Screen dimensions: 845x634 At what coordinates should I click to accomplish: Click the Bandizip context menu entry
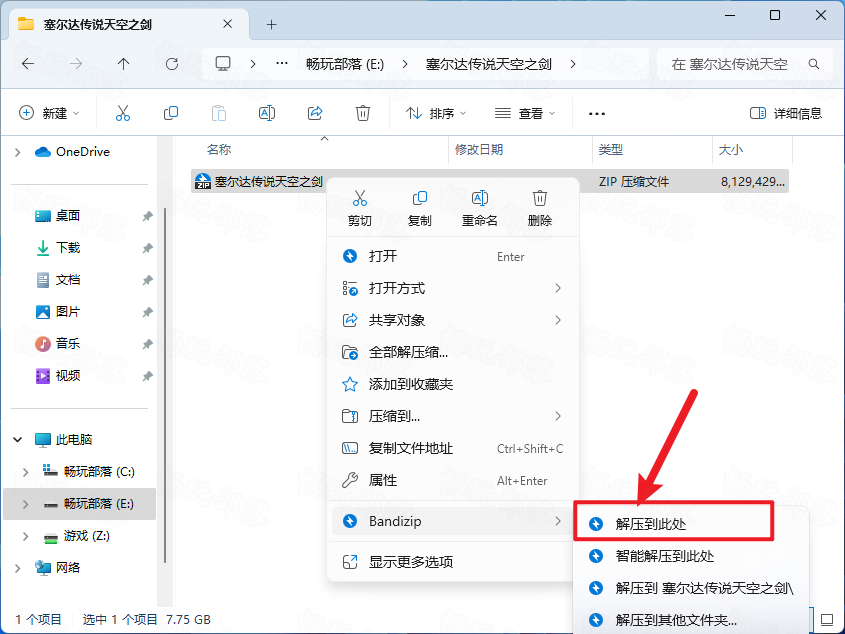click(x=453, y=521)
